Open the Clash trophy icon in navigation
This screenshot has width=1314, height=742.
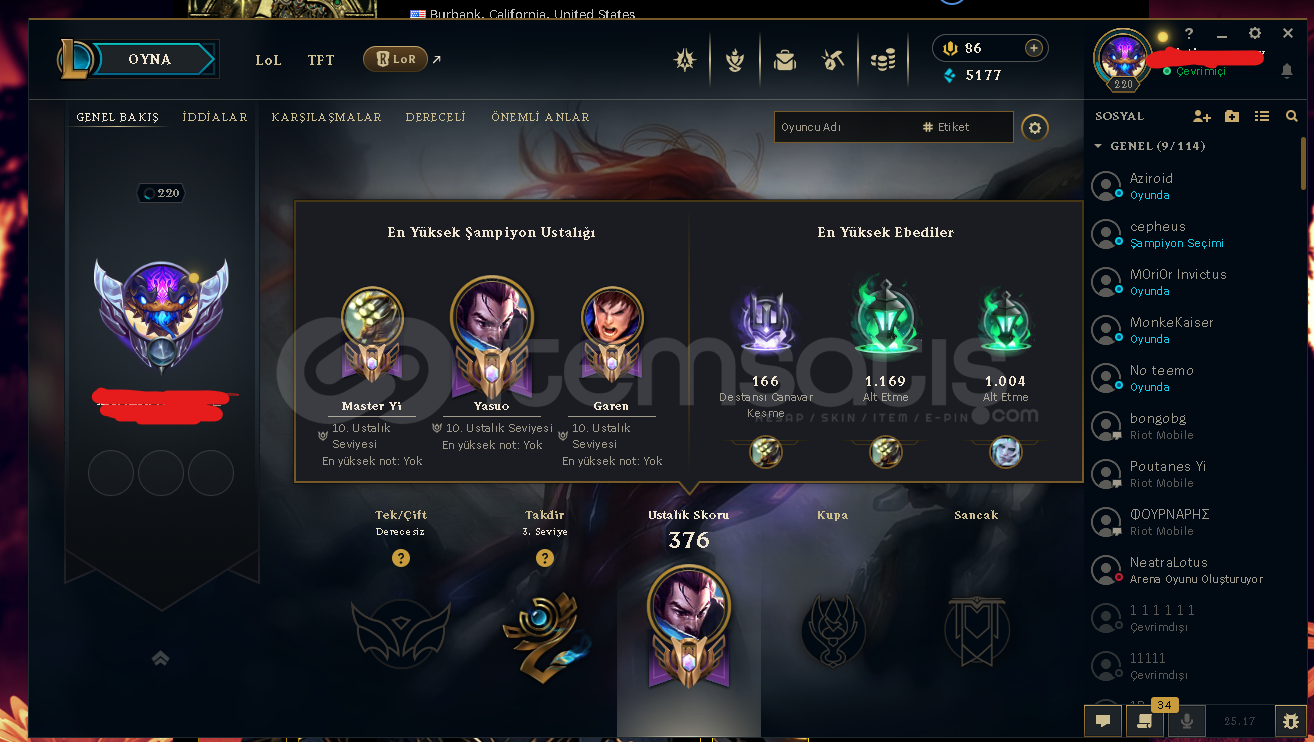click(x=685, y=60)
